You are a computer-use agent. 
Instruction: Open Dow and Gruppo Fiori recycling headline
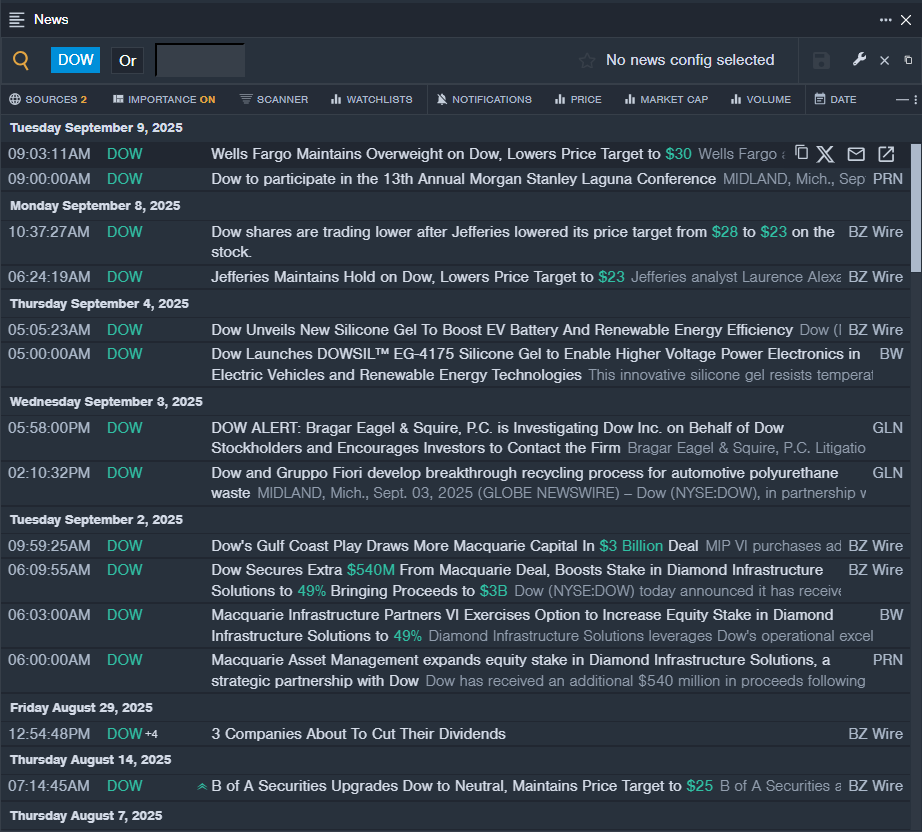tap(525, 483)
